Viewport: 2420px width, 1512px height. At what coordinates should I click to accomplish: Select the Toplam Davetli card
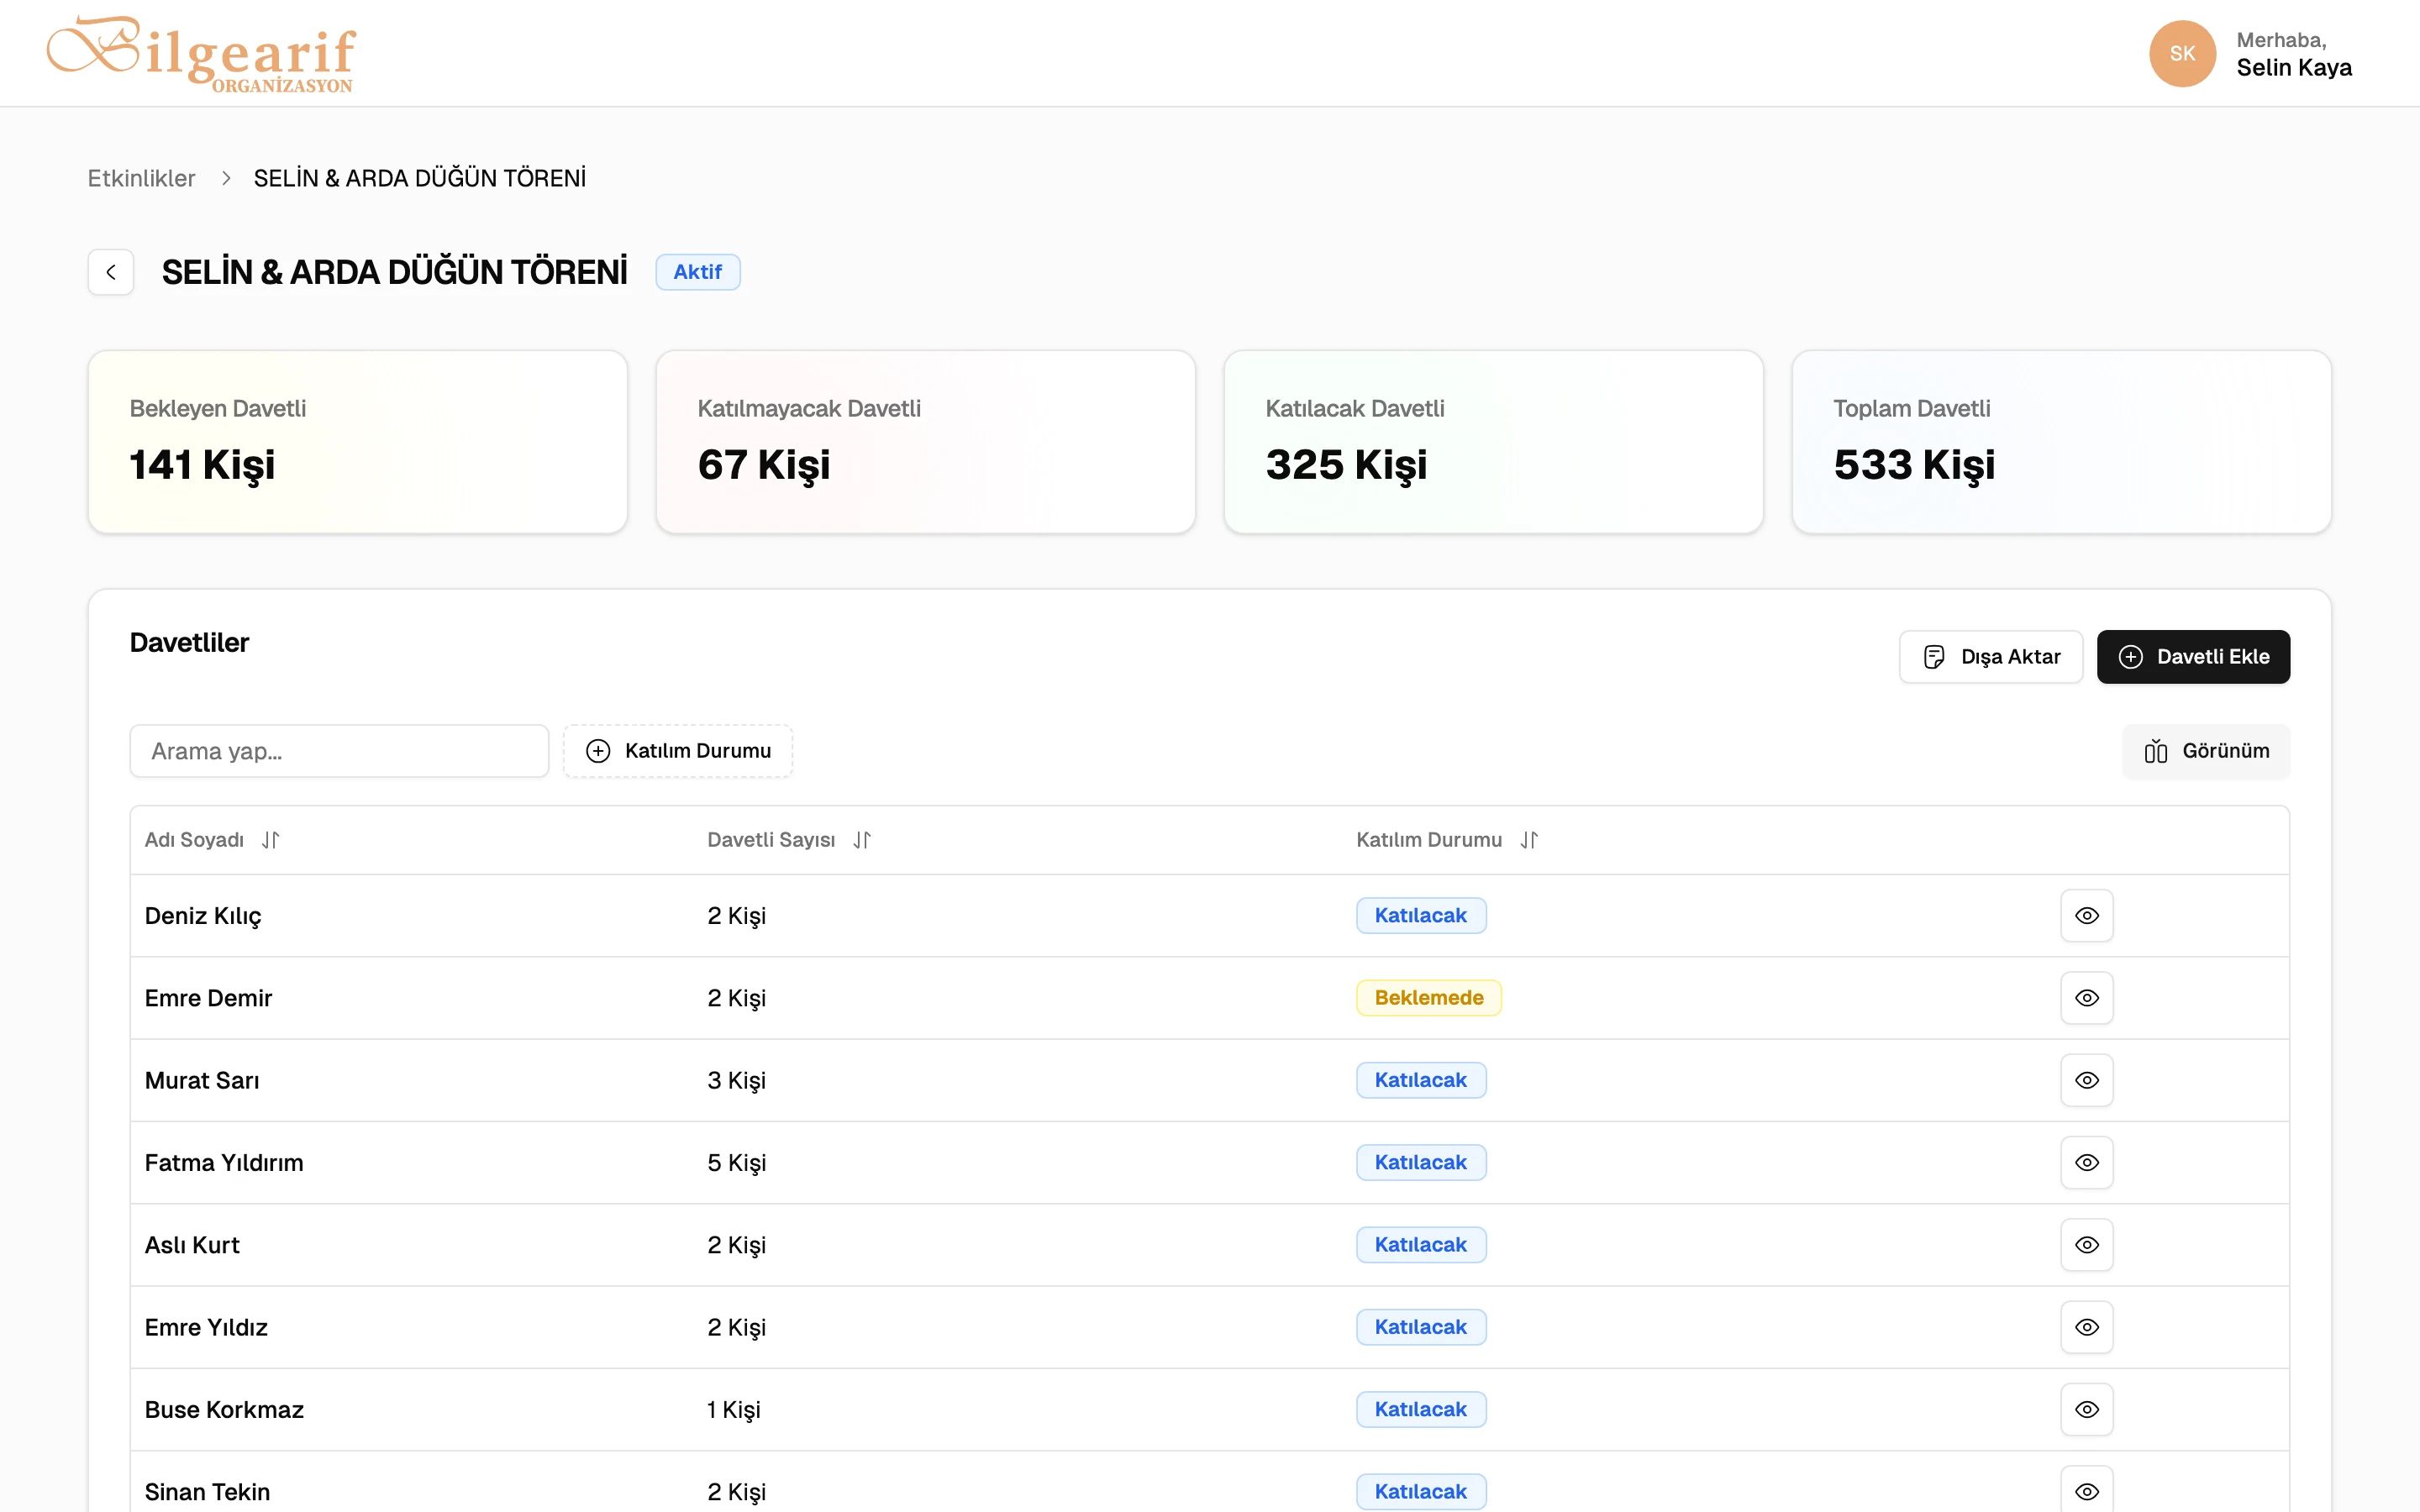click(2061, 442)
